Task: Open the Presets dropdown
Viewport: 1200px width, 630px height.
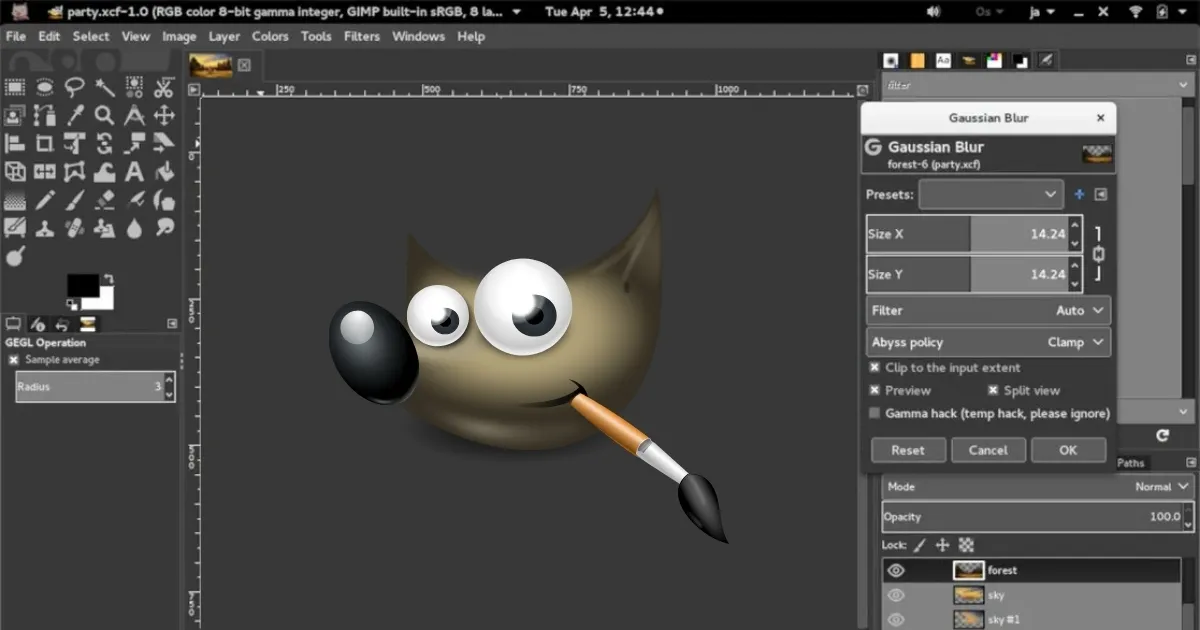Action: tap(991, 194)
